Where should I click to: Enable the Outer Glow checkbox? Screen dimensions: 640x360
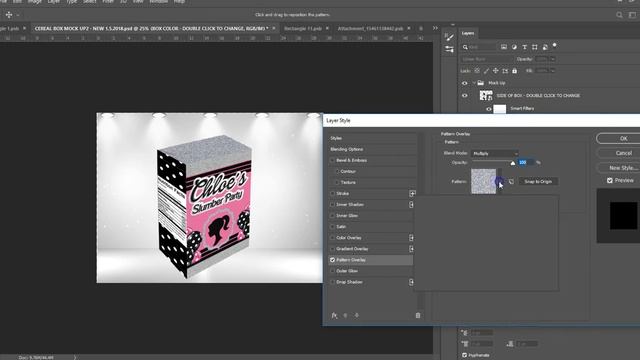pos(332,271)
